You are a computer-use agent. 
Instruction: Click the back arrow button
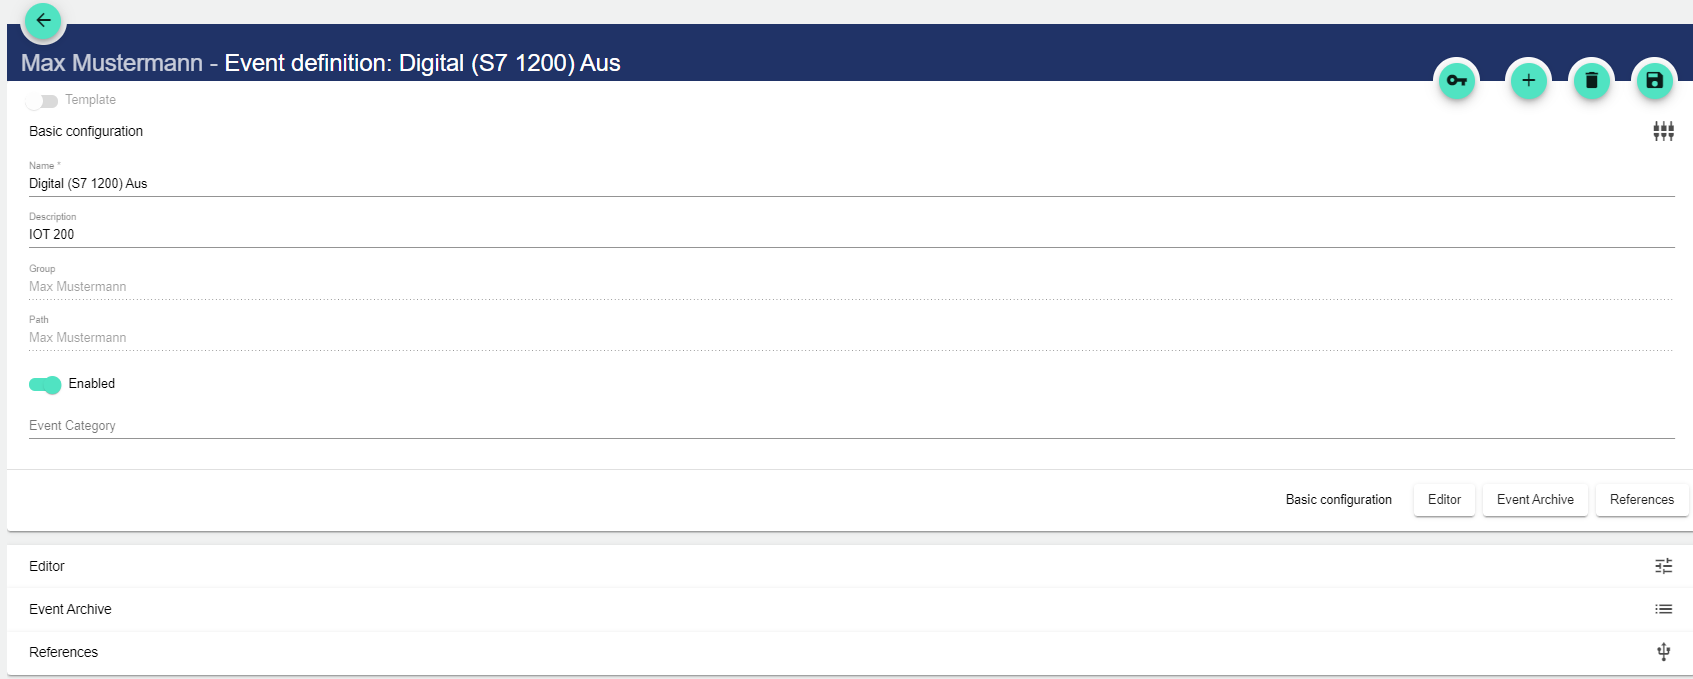tap(43, 20)
